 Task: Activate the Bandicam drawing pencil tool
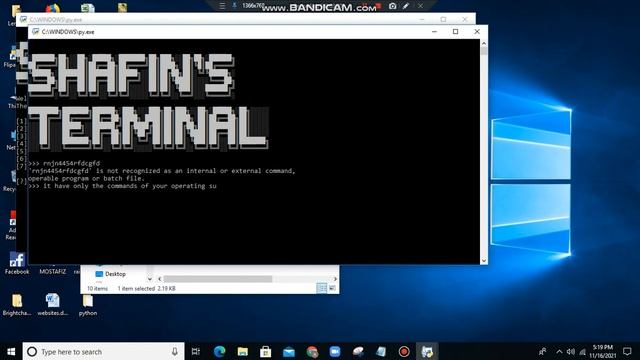point(406,6)
